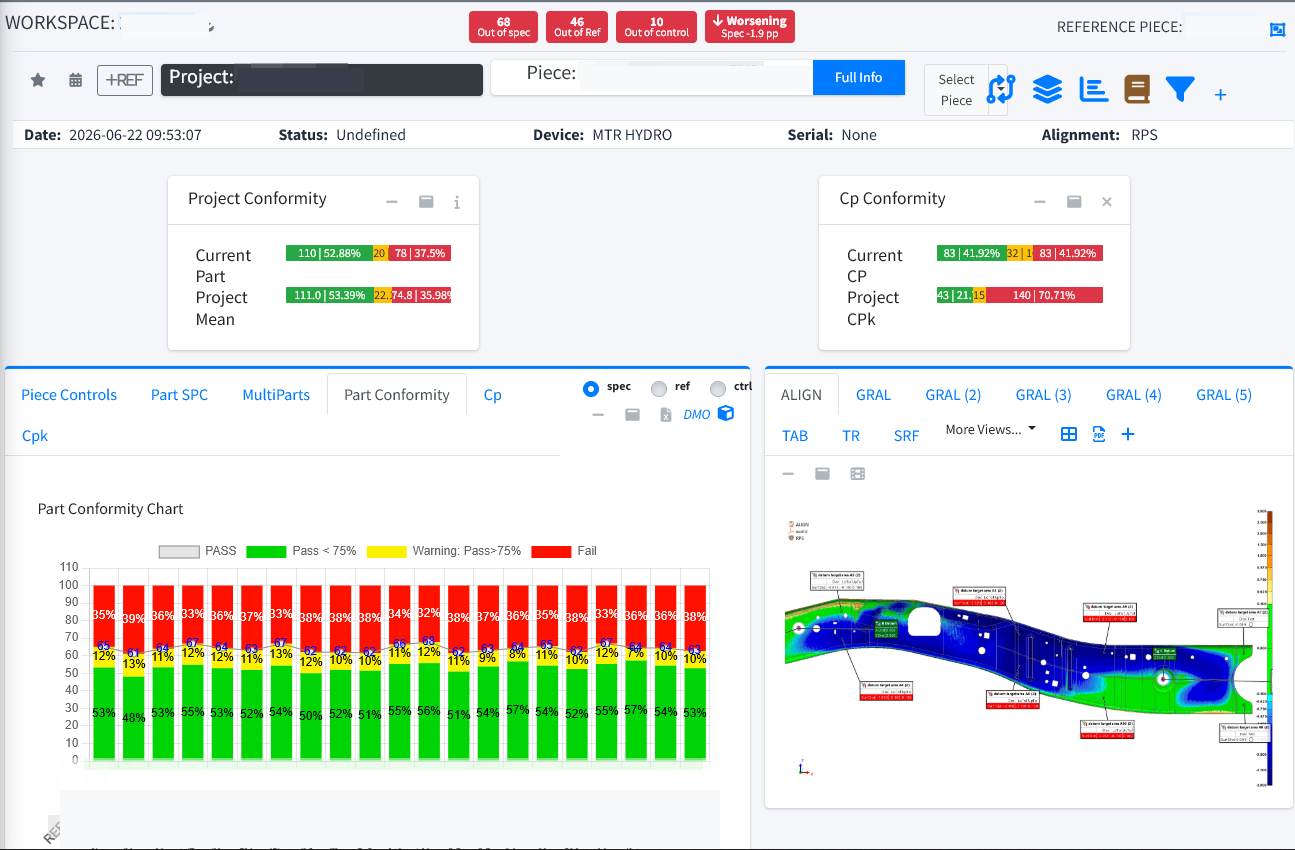Click the red Fail legend swatch

point(551,551)
